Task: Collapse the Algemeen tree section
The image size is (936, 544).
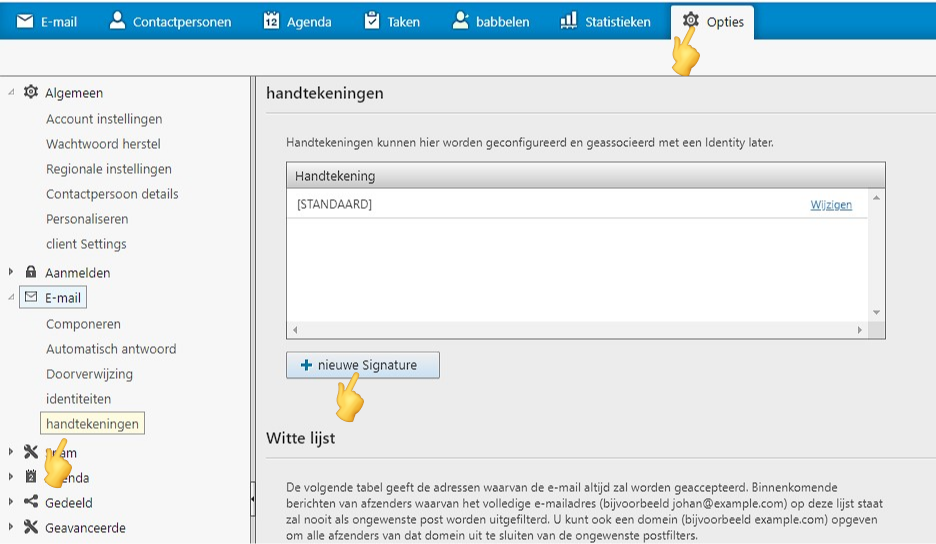Action: pos(11,92)
